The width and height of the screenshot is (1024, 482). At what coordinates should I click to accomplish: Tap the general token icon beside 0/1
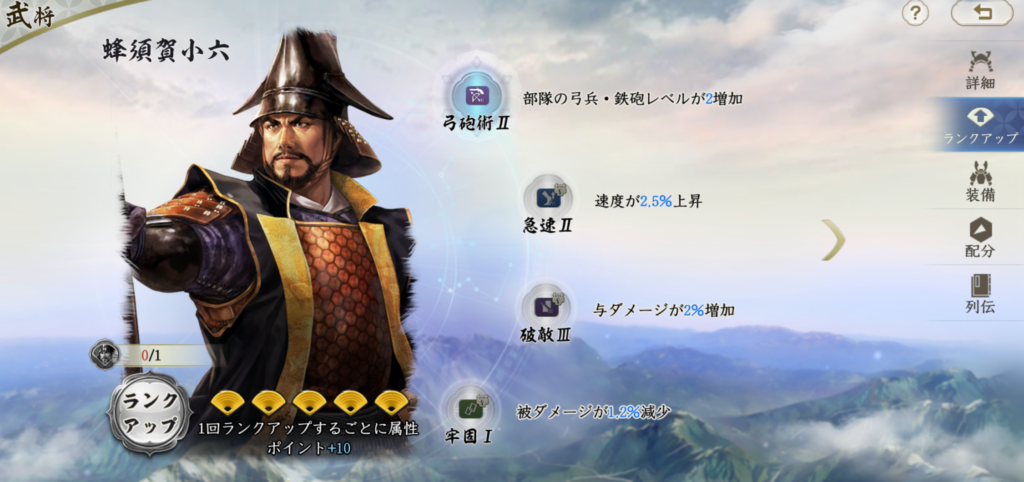(x=104, y=355)
